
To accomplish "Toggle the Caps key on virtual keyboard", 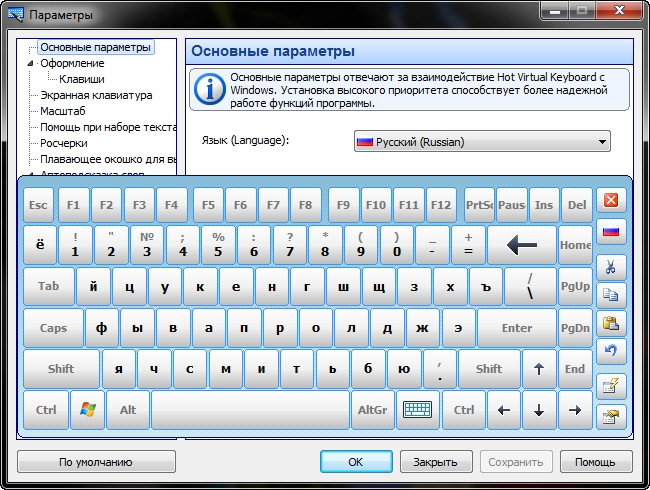I will point(53,328).
